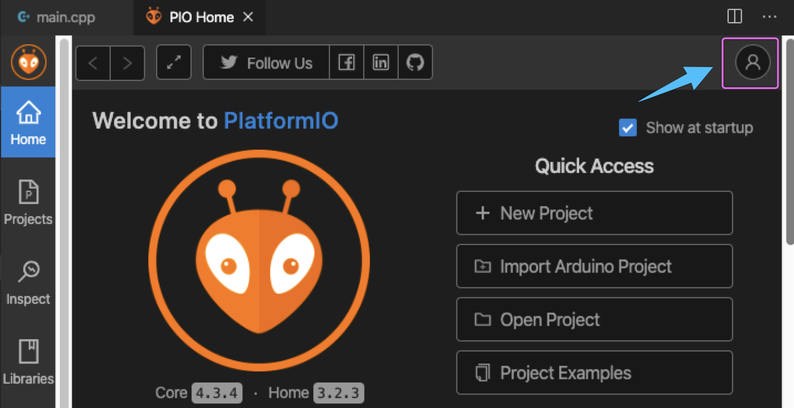Uncheck the Show at startup checkbox

pyautogui.click(x=628, y=127)
